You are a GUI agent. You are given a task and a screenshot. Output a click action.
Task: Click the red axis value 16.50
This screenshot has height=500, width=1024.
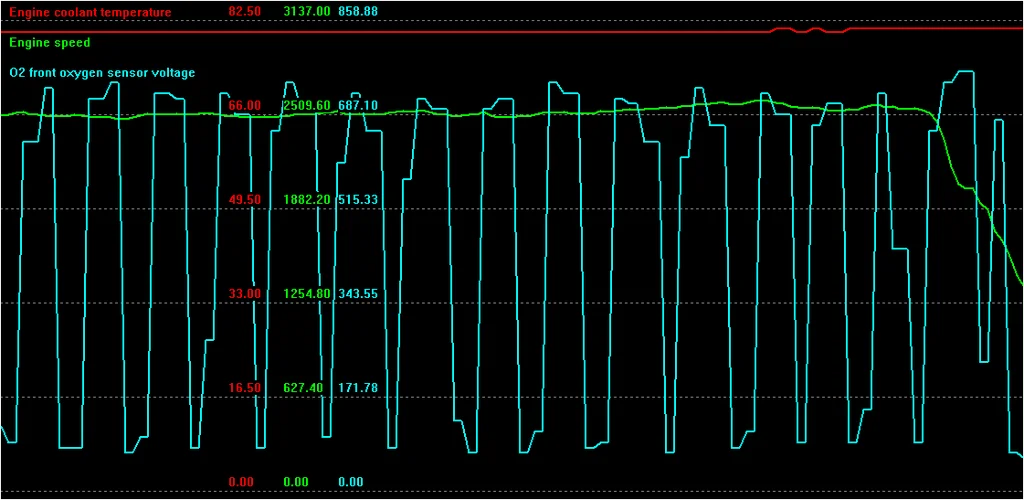[245, 388]
